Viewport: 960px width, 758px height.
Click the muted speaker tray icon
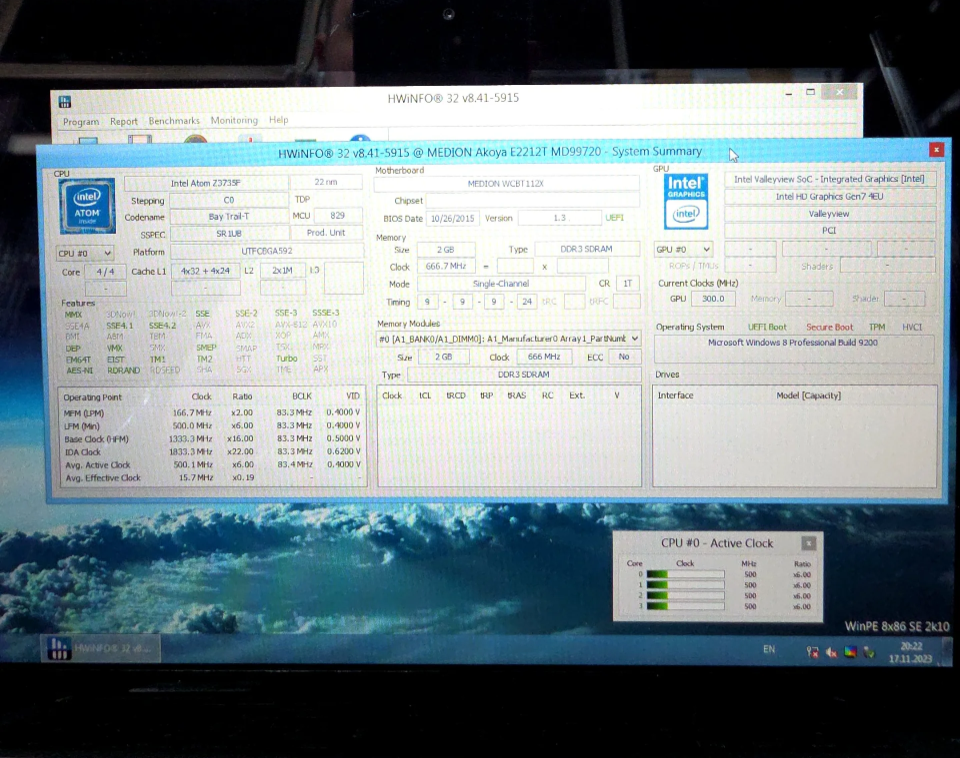[831, 652]
